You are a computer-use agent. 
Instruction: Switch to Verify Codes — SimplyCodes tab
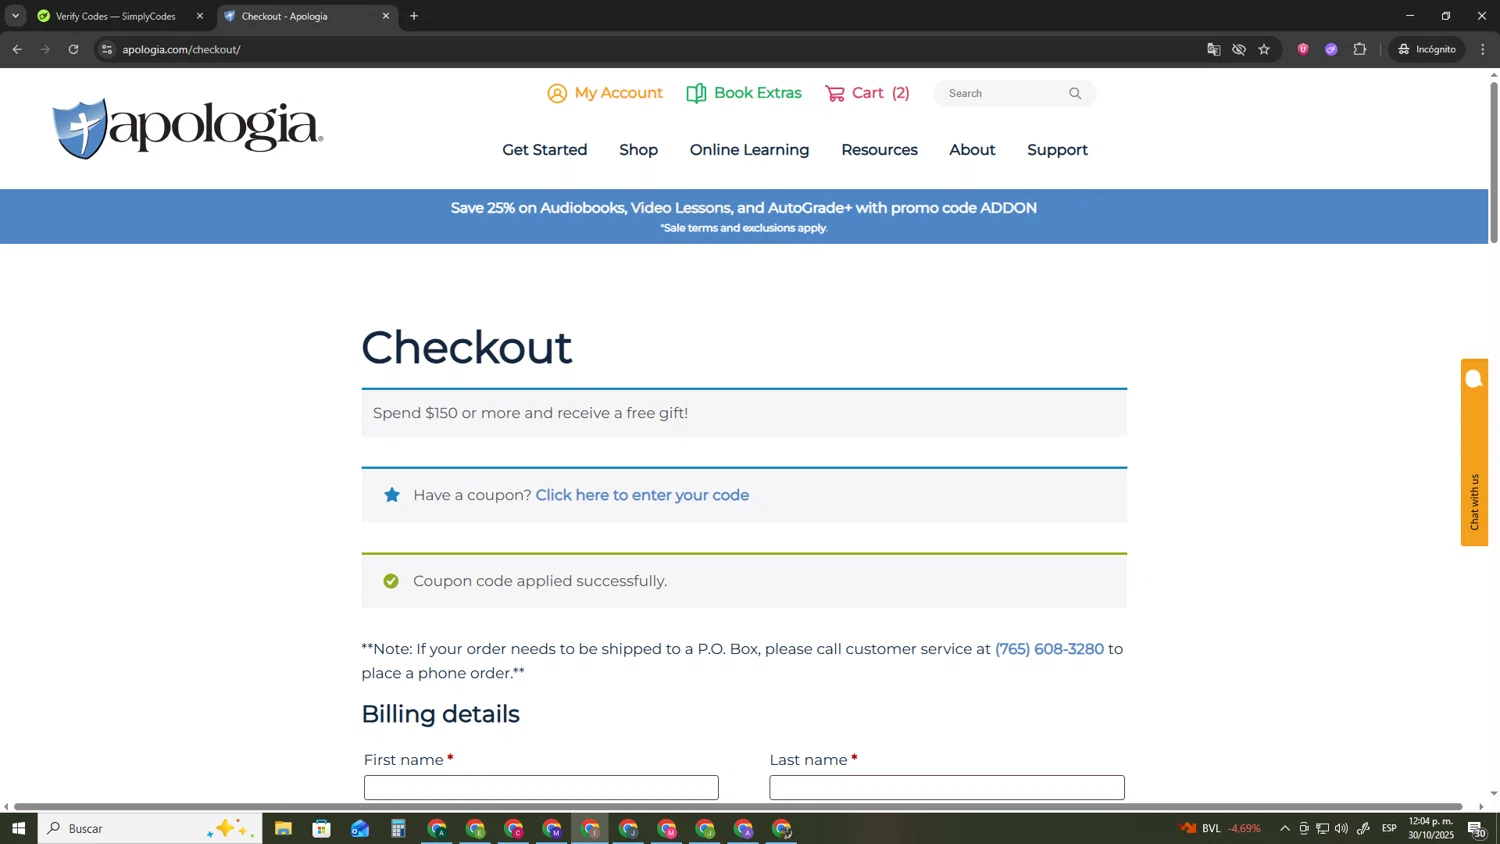click(x=115, y=16)
